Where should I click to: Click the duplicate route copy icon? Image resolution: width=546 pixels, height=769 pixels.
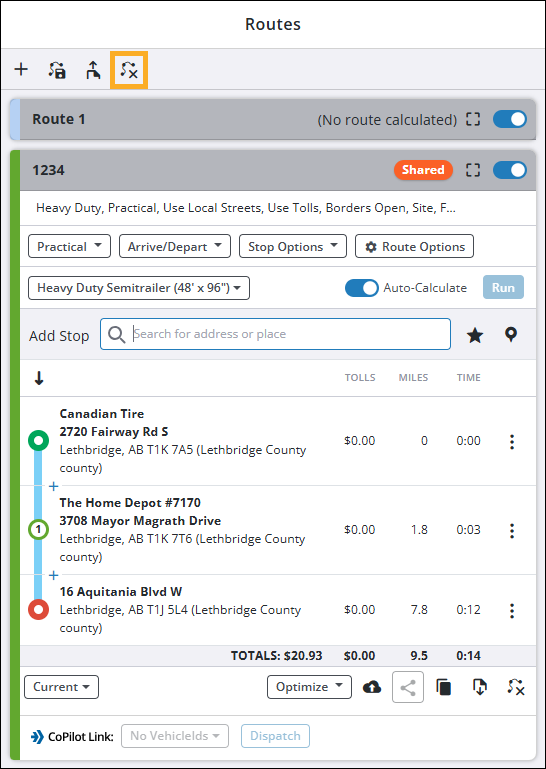tap(443, 687)
